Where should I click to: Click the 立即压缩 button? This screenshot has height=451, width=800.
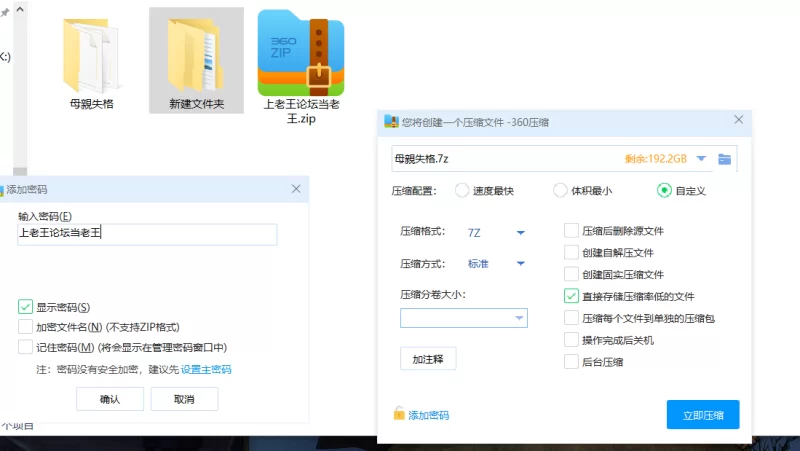pyautogui.click(x=703, y=415)
